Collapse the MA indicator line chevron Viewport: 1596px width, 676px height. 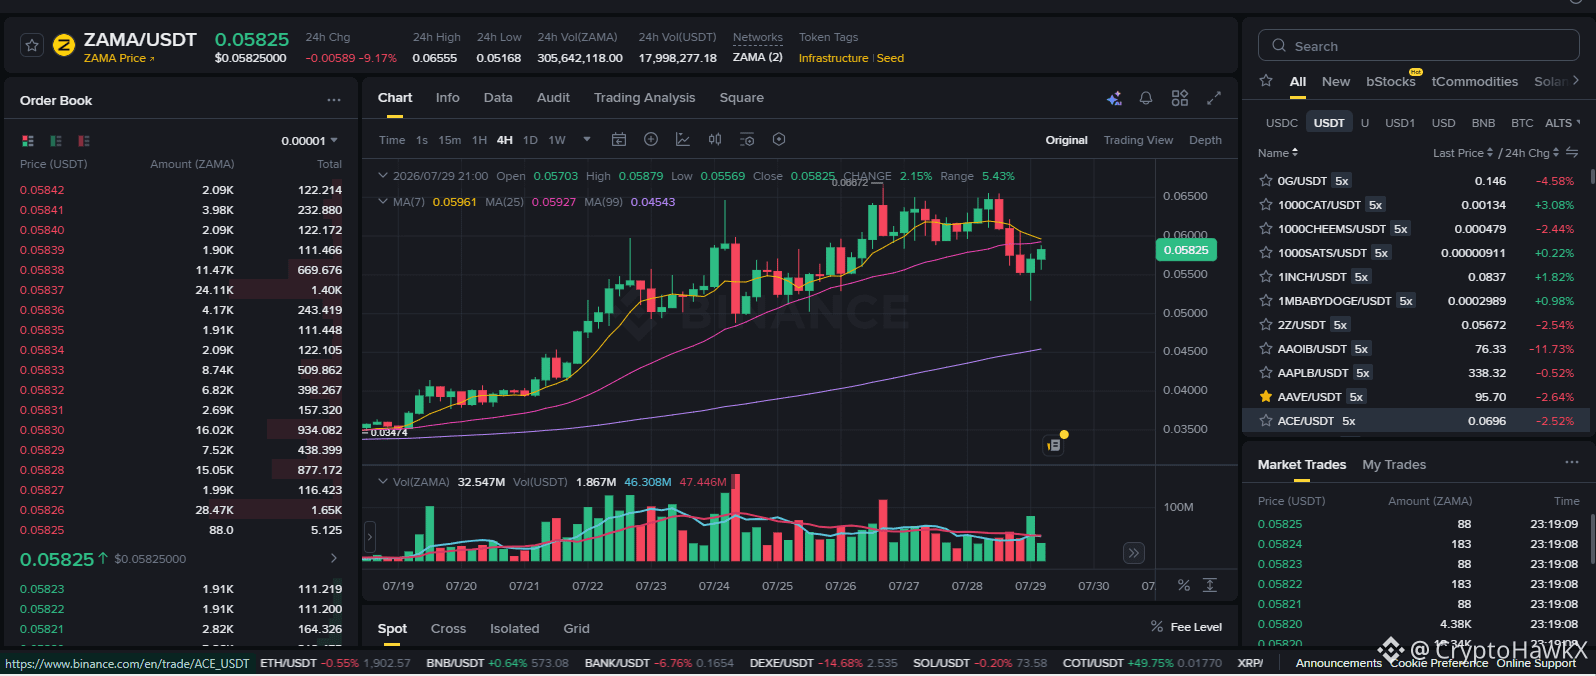pyautogui.click(x=382, y=201)
